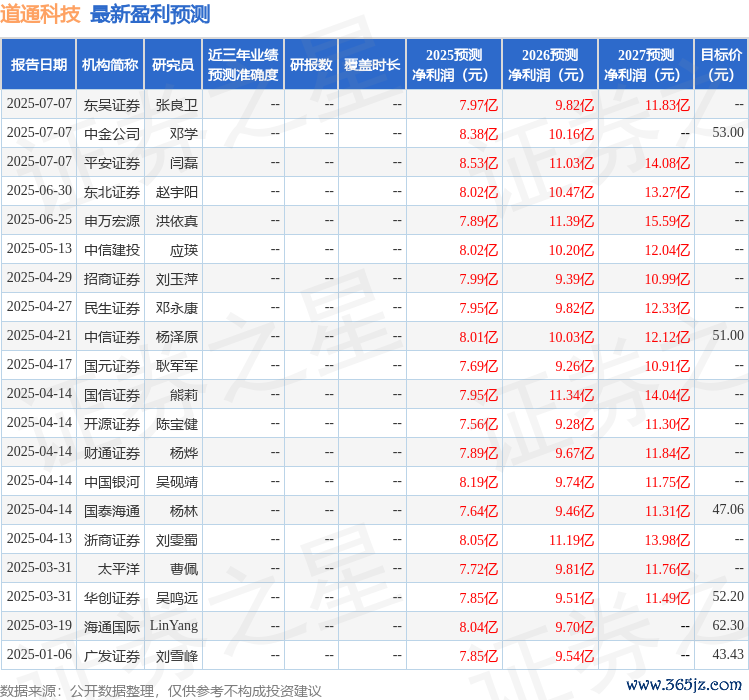
Task: Click analyst name 杨林
Action: pyautogui.click(x=184, y=511)
